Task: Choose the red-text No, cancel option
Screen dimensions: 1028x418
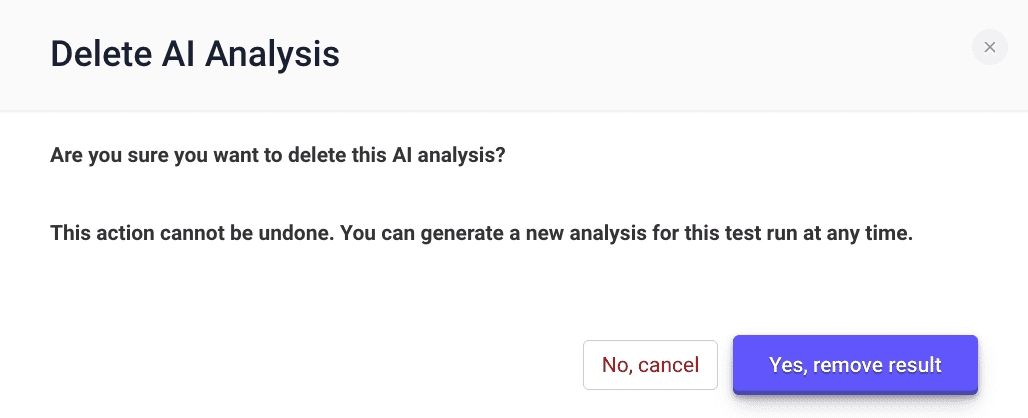Action: 650,365
